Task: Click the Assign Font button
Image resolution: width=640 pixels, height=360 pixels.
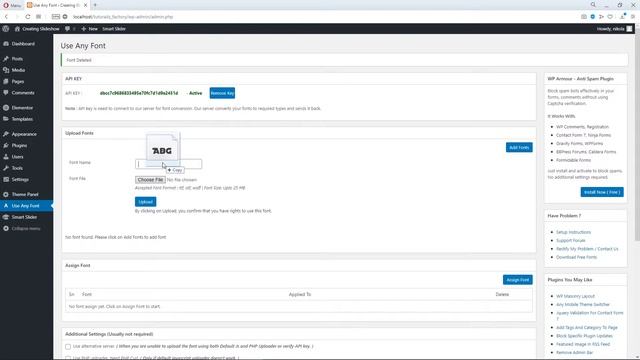Action: click(x=518, y=280)
